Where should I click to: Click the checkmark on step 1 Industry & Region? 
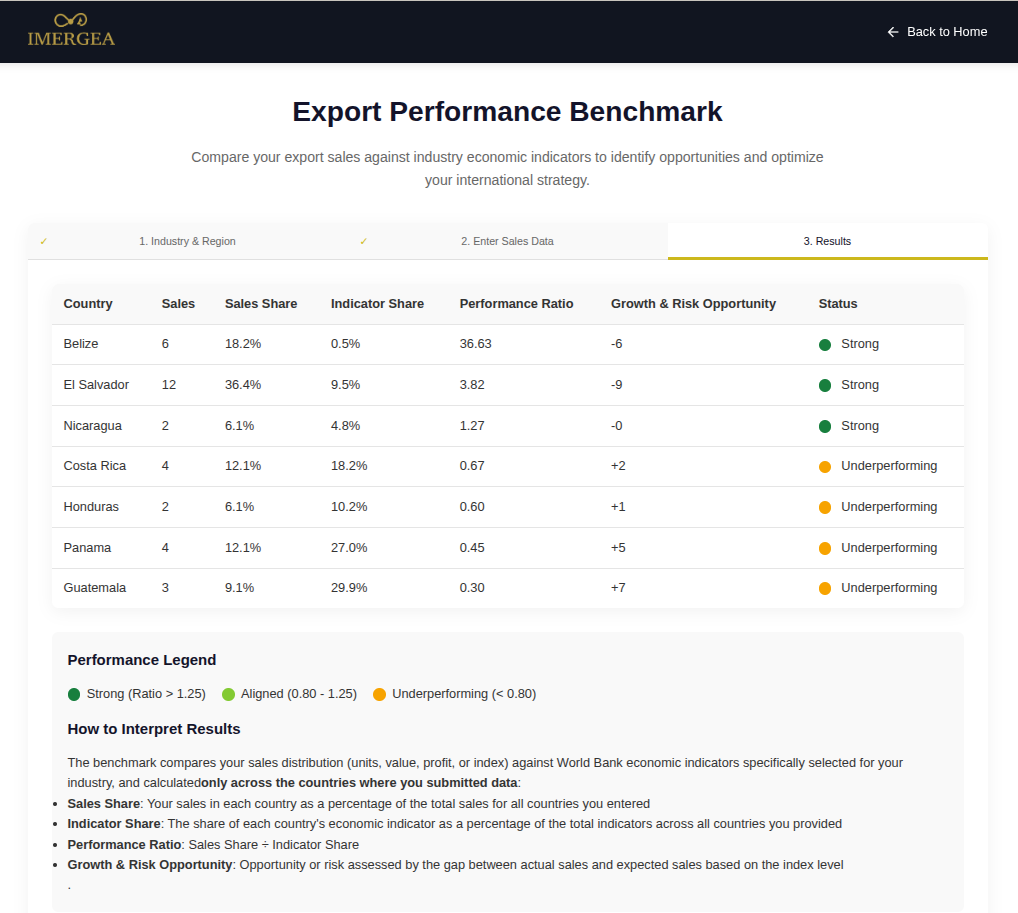(x=44, y=241)
